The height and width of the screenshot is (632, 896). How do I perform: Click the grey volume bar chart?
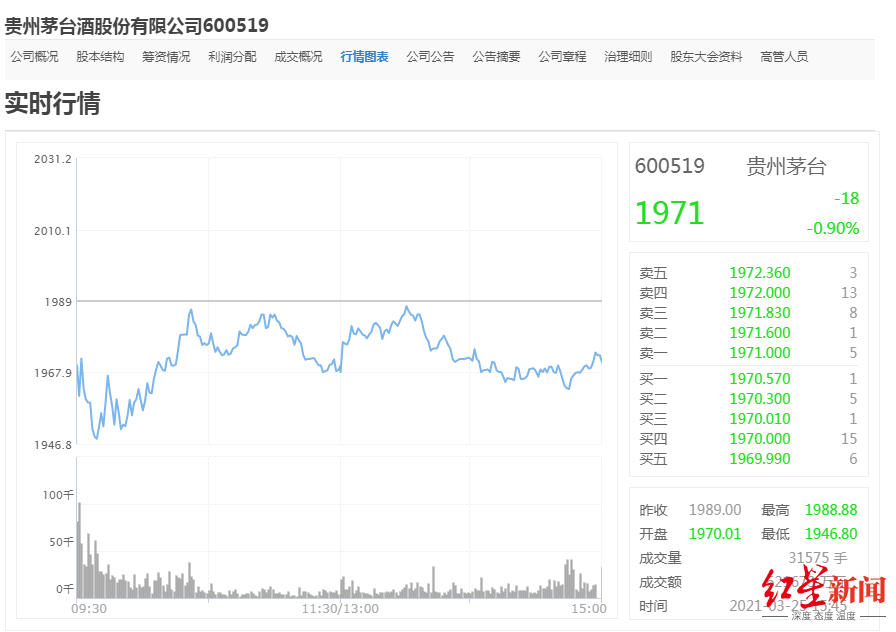(339, 550)
